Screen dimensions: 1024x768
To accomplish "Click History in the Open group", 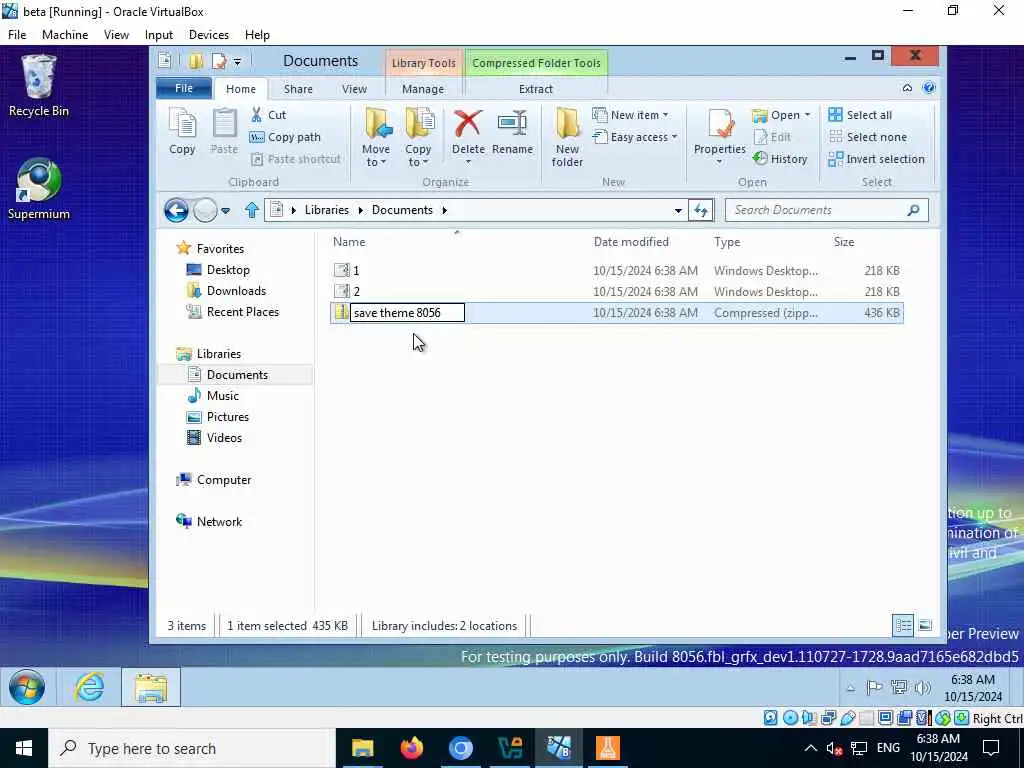I will (780, 159).
